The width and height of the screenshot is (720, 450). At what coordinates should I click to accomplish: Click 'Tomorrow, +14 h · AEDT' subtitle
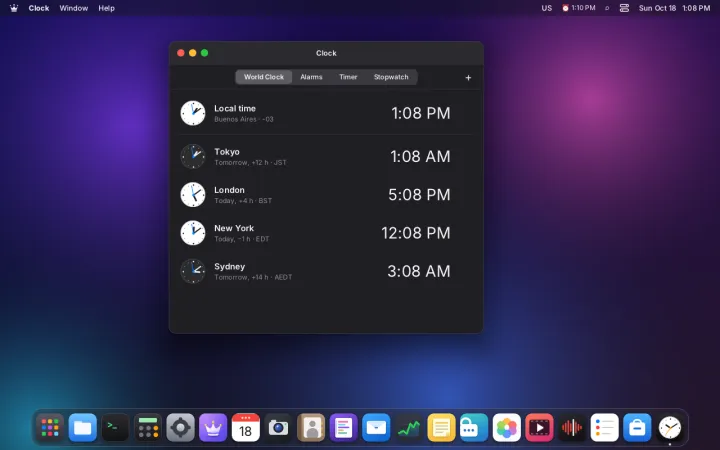coord(253,277)
